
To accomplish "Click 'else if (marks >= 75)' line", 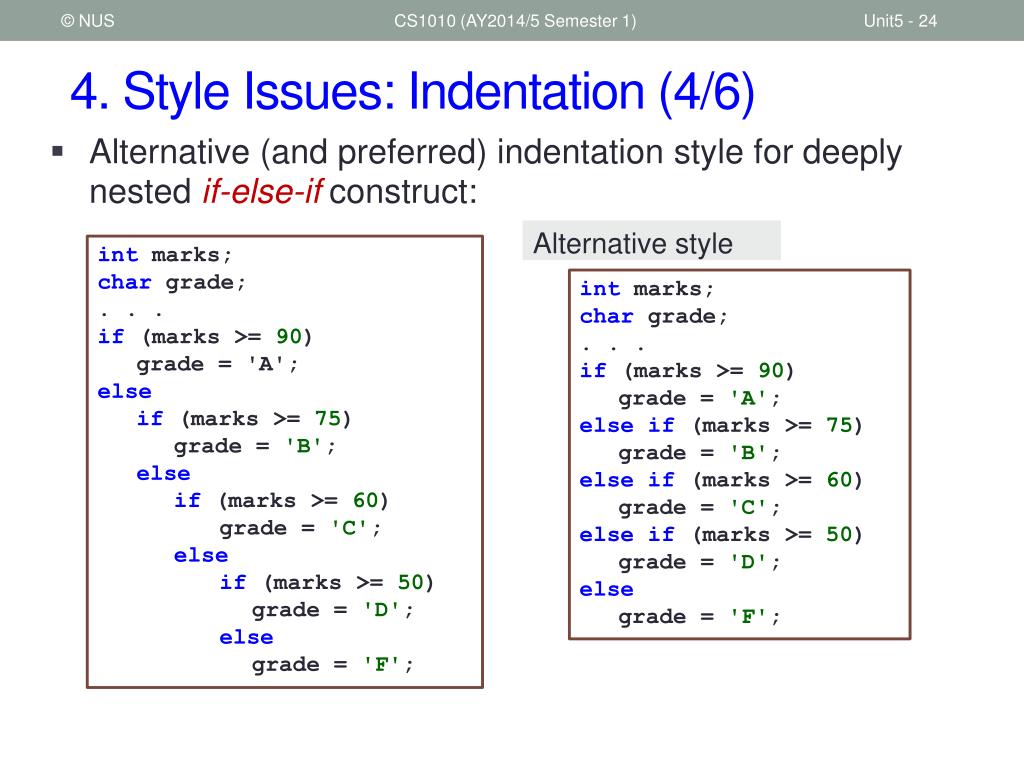I will [x=721, y=425].
